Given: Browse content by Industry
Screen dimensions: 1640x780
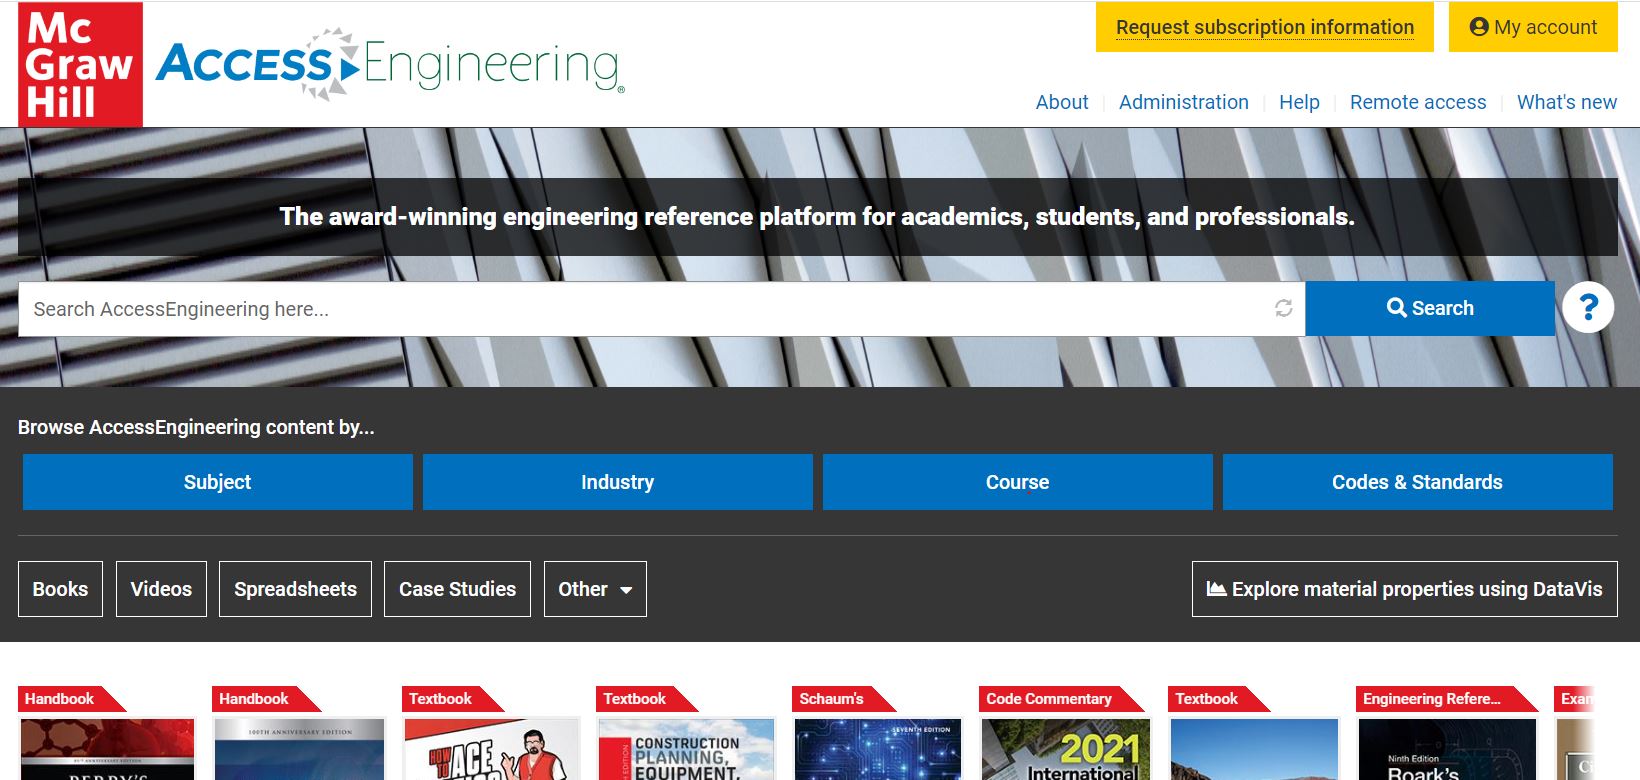Looking at the screenshot, I should click(x=617, y=482).
